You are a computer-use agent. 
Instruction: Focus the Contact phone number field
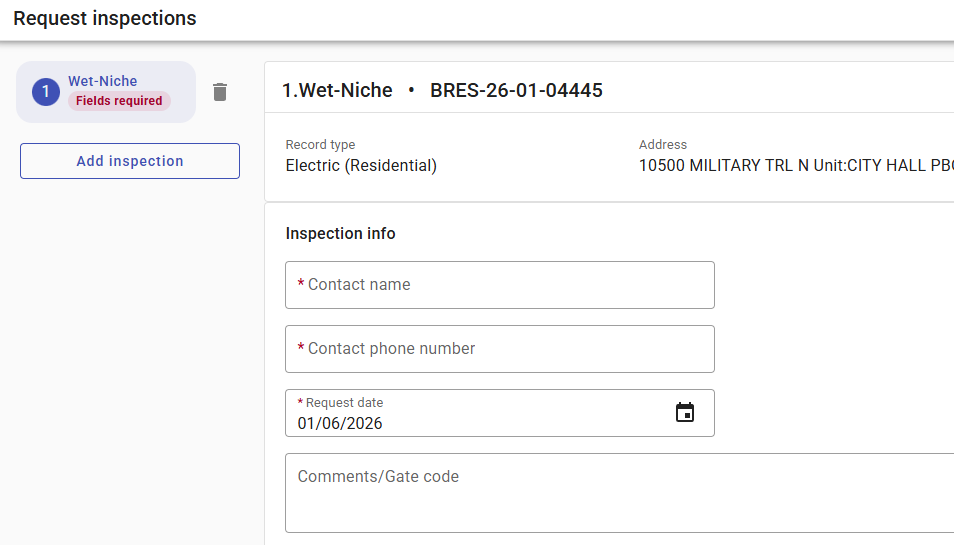pyautogui.click(x=500, y=349)
